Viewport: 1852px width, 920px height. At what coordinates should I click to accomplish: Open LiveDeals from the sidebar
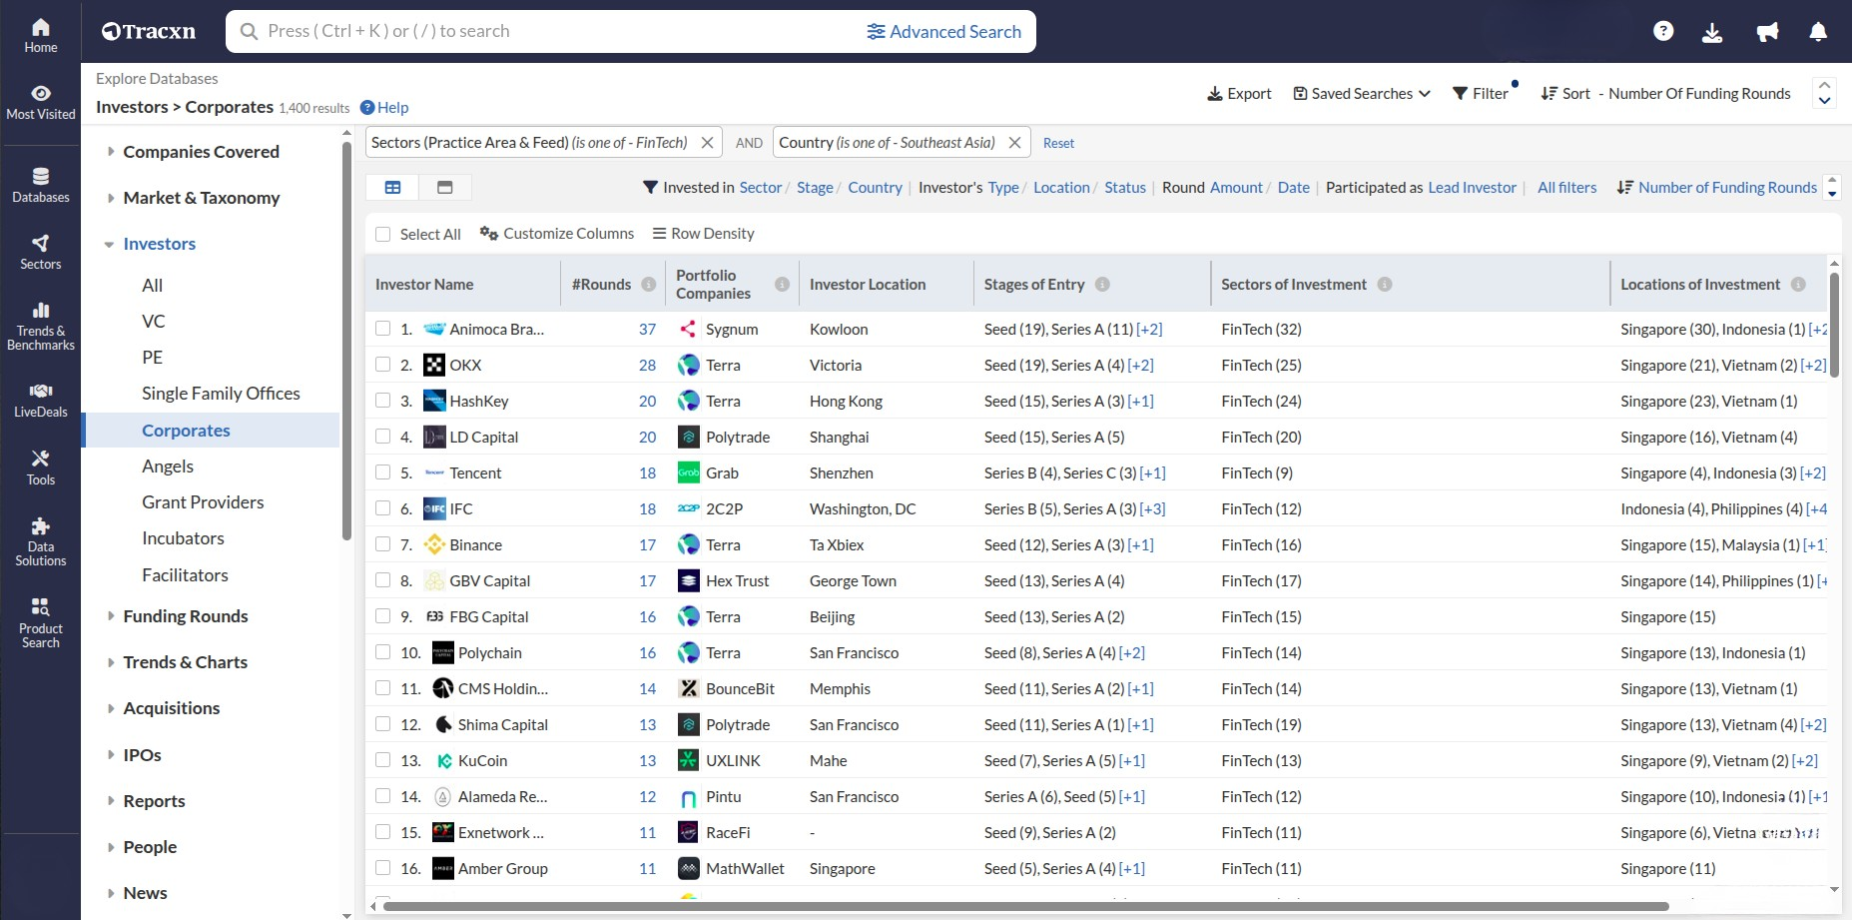click(40, 398)
